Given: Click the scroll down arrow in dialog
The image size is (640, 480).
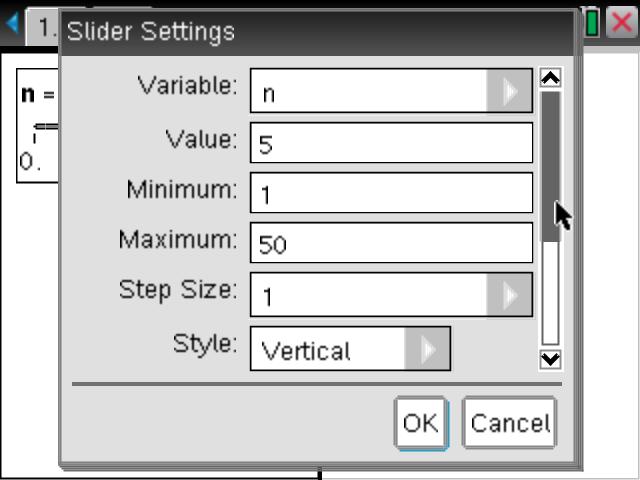Looking at the screenshot, I should point(549,359).
